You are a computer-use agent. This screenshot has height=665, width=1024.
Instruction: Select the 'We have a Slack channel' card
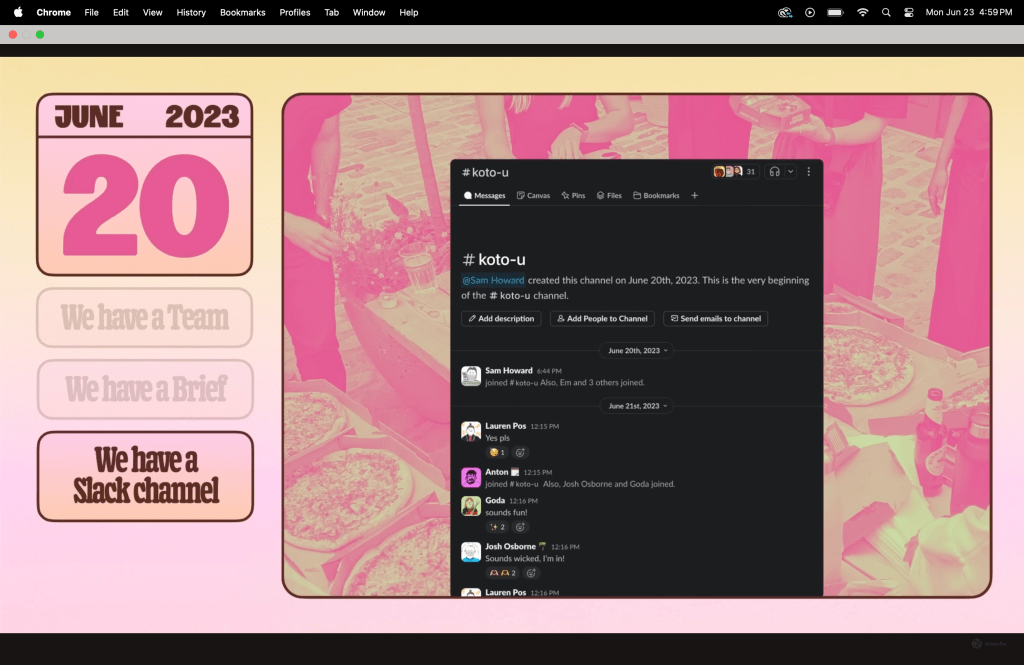[x=145, y=476]
